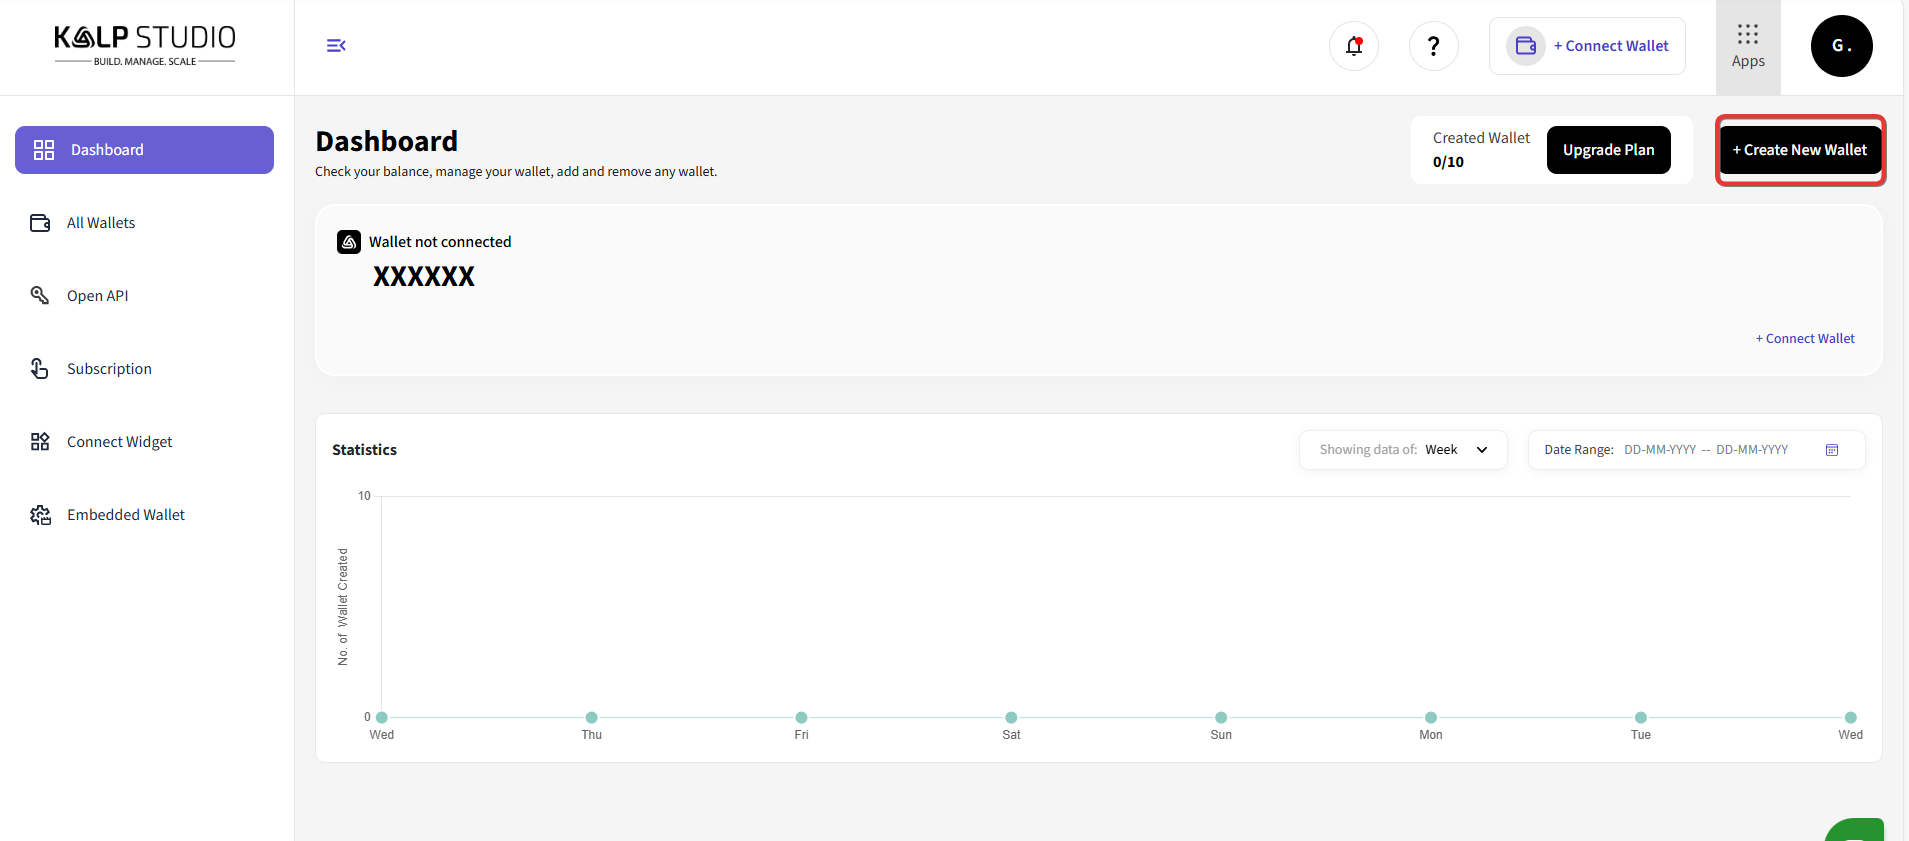Click the Sat data point on chart

pos(1011,717)
